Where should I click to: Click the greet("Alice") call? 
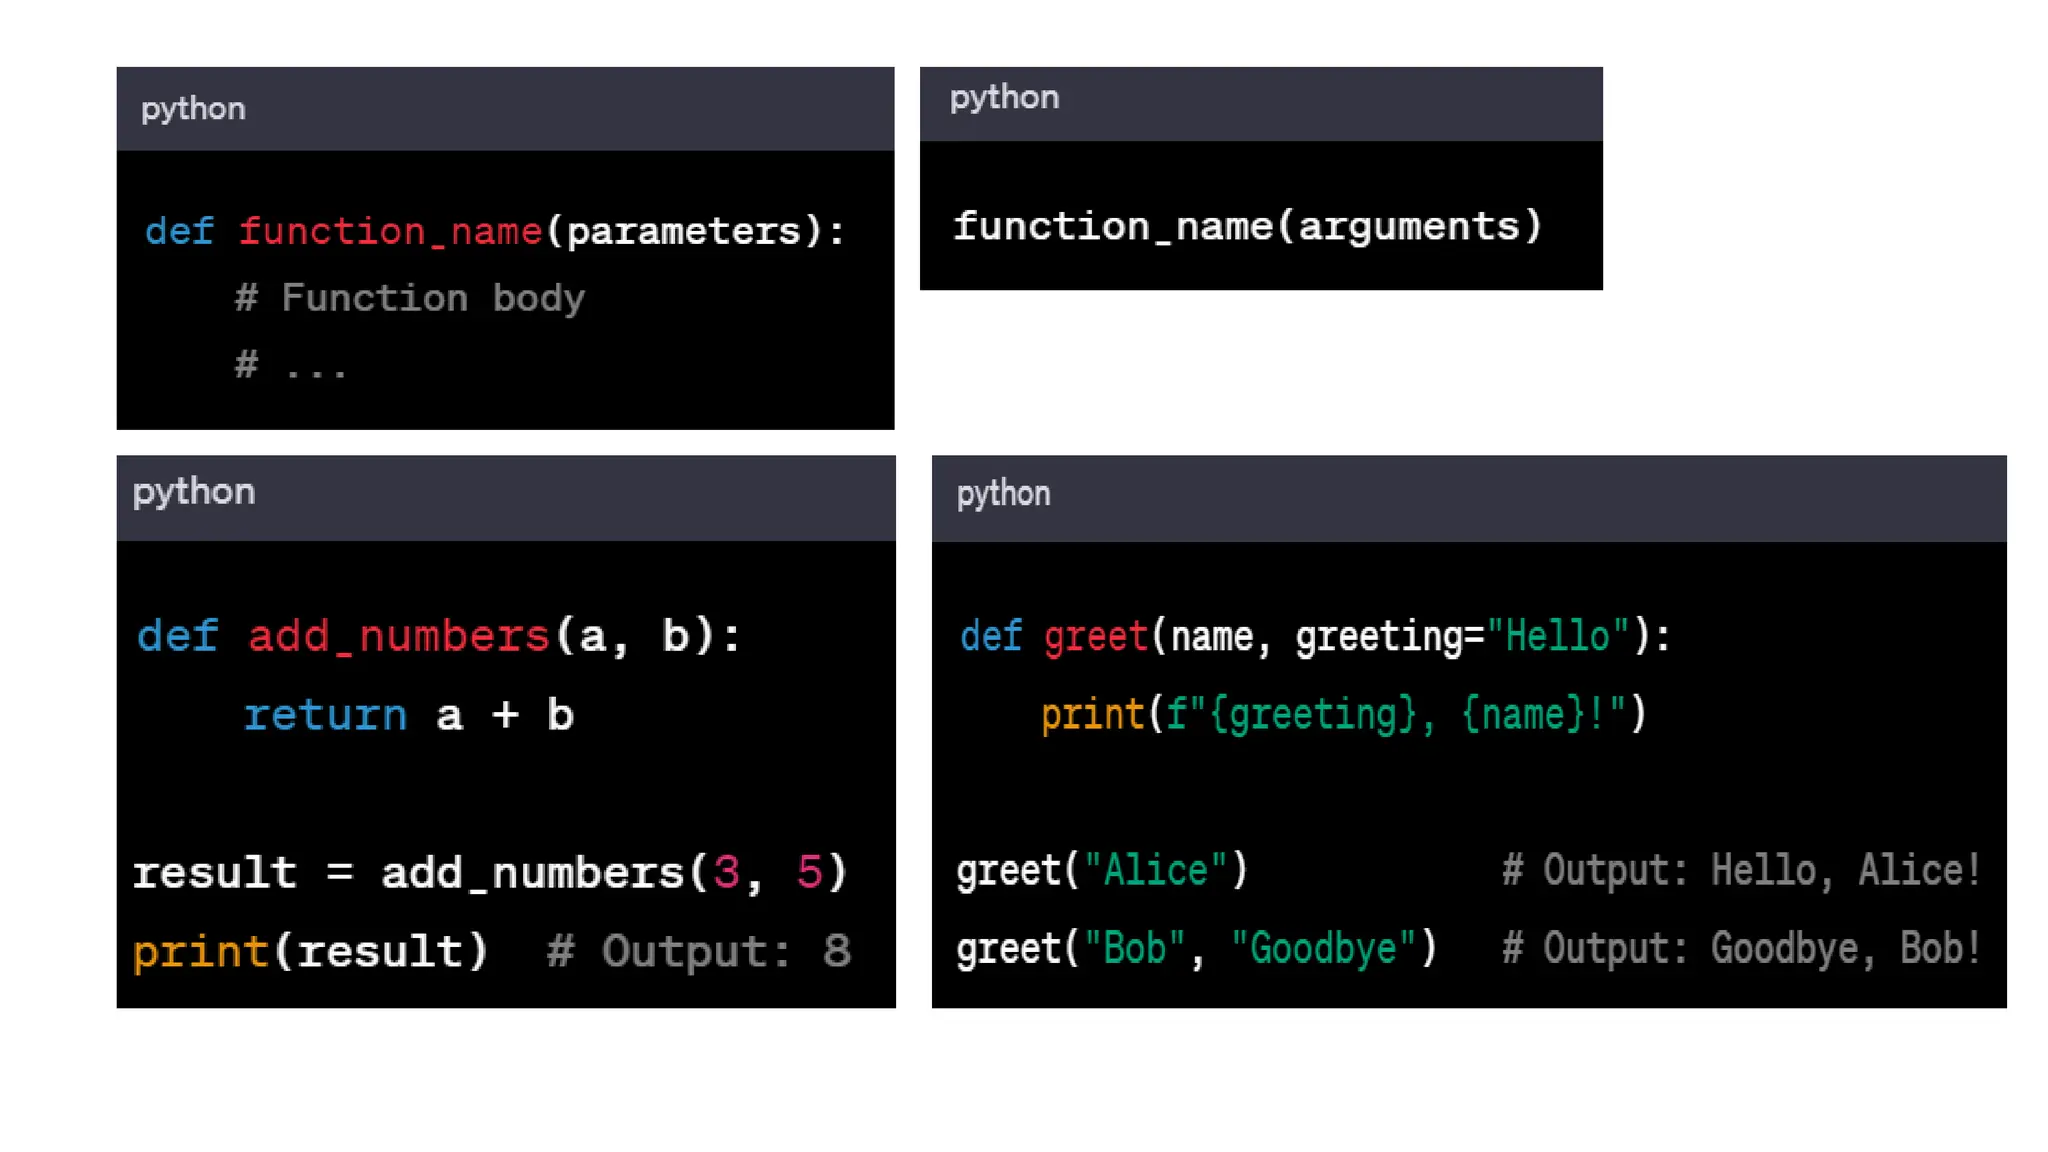pyautogui.click(x=1102, y=871)
